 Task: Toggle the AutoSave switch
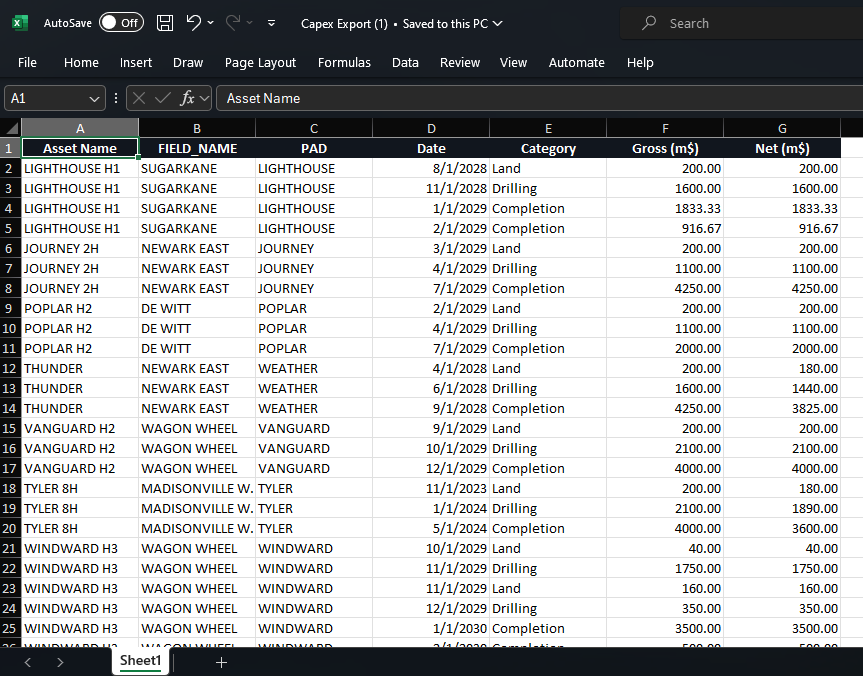pos(121,23)
